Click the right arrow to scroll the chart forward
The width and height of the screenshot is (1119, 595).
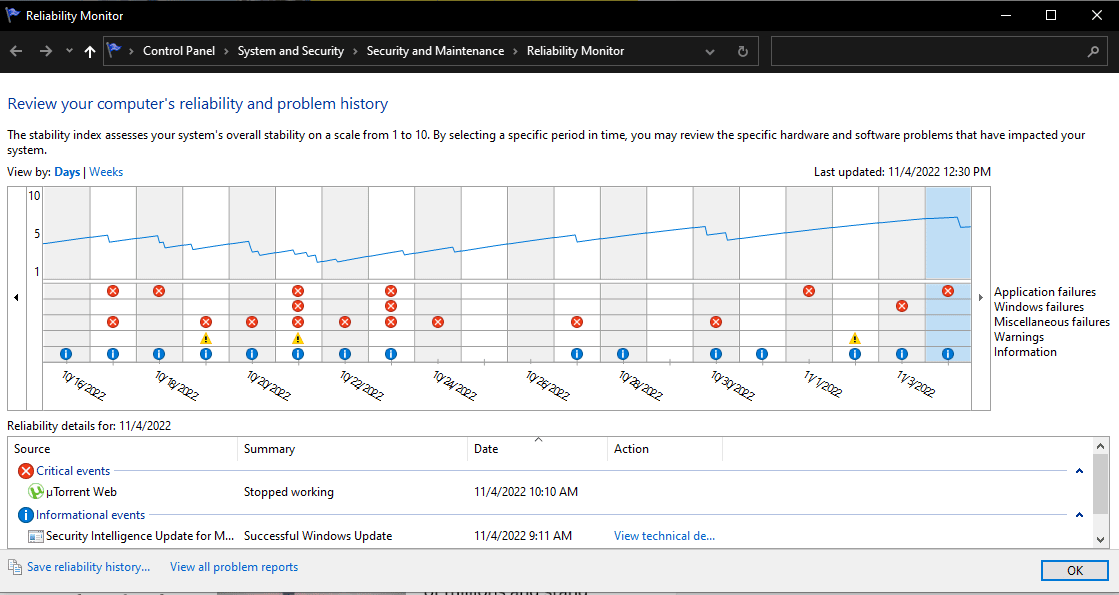pyautogui.click(x=980, y=297)
